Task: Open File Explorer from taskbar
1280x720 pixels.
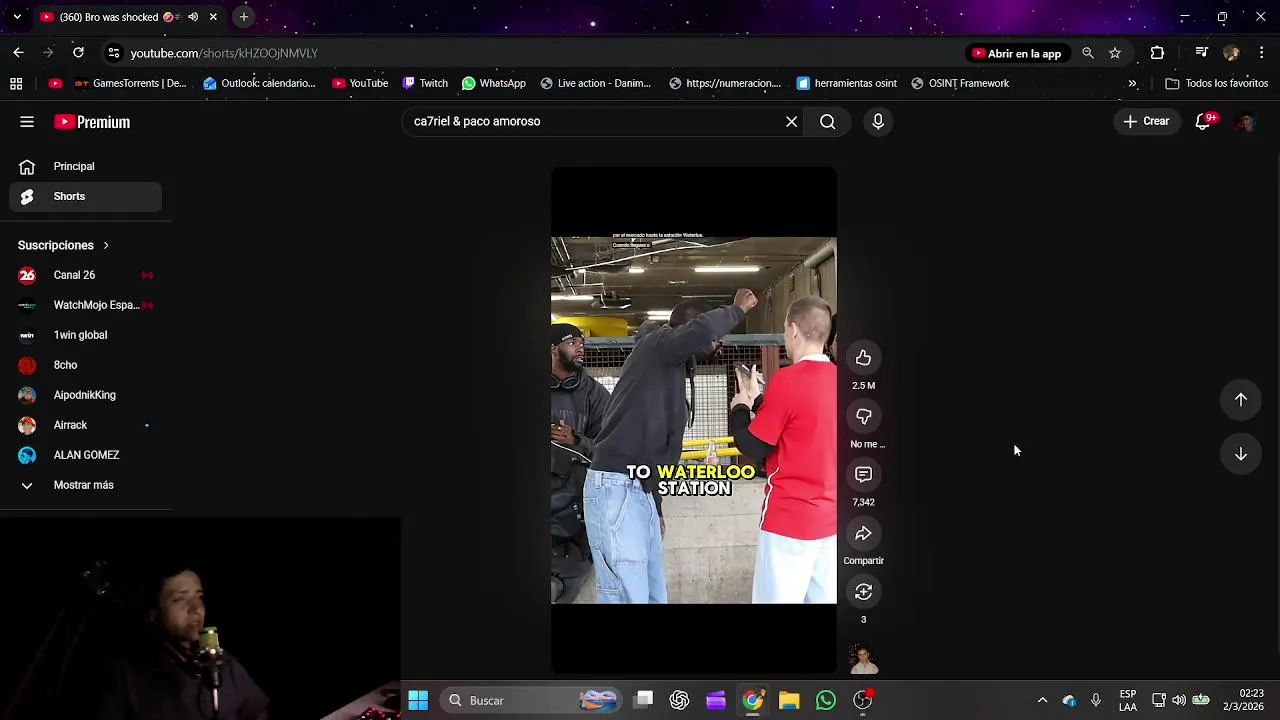Action: point(789,701)
